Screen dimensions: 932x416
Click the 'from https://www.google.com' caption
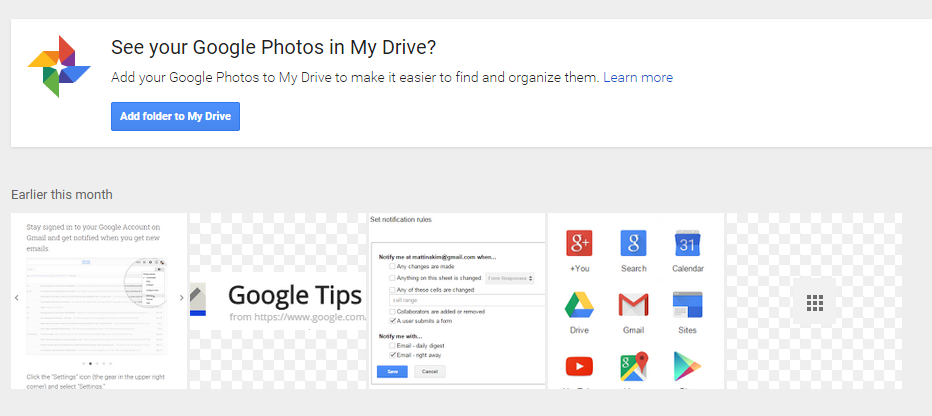click(x=297, y=317)
